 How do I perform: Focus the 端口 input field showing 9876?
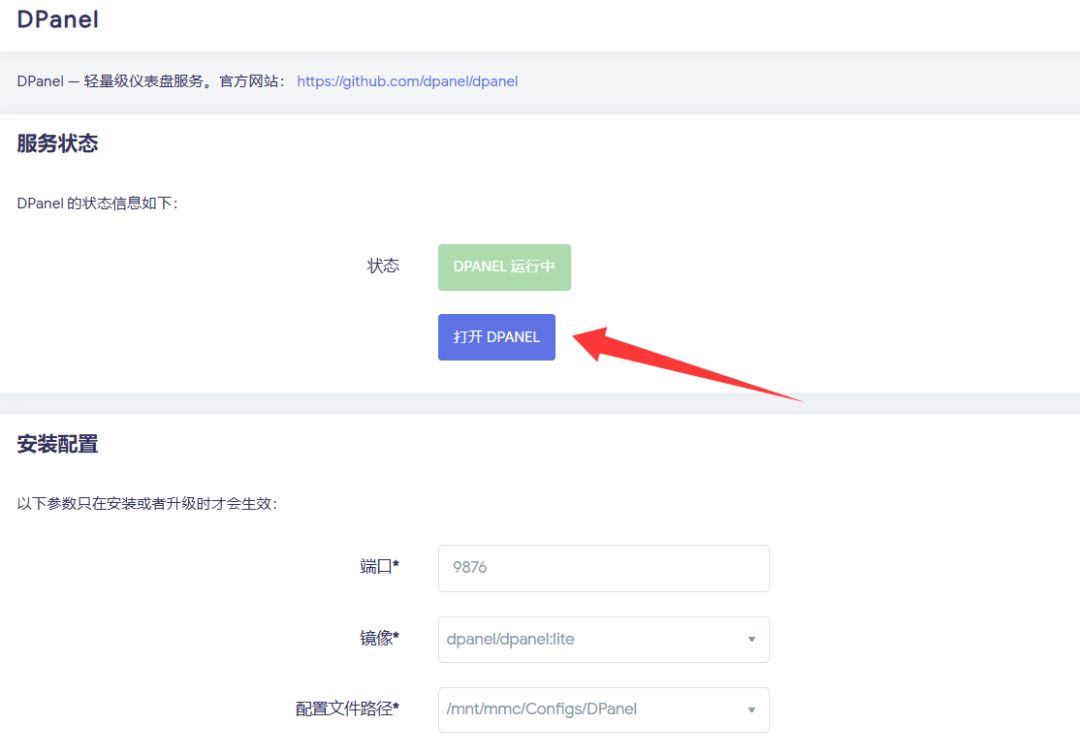coord(603,568)
